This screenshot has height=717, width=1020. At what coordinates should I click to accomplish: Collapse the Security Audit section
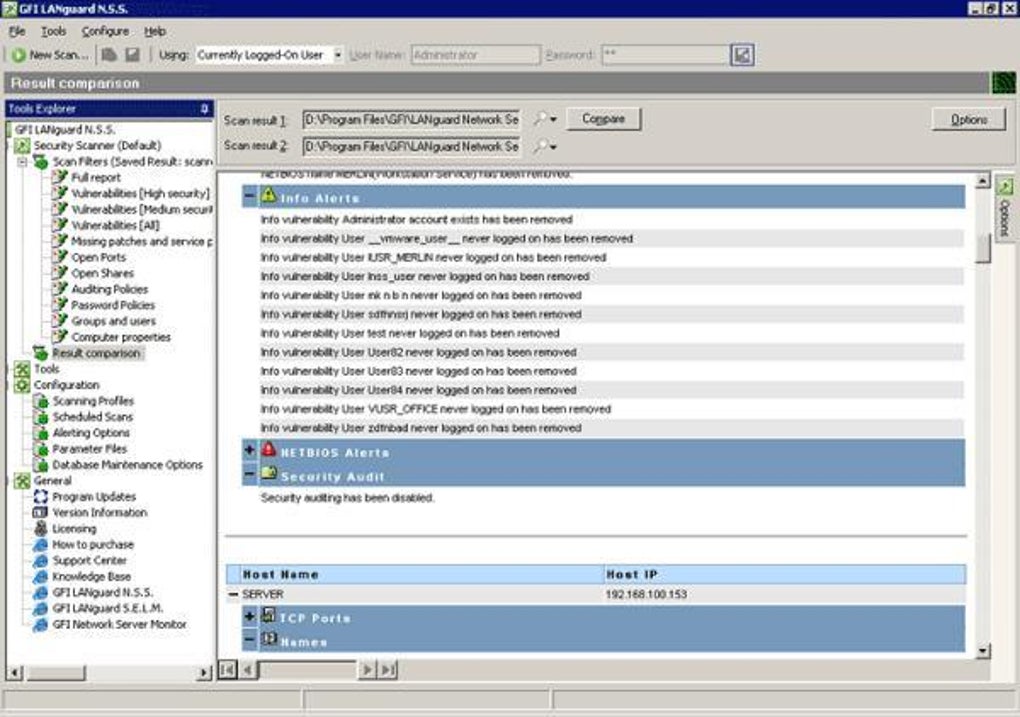pyautogui.click(x=250, y=475)
